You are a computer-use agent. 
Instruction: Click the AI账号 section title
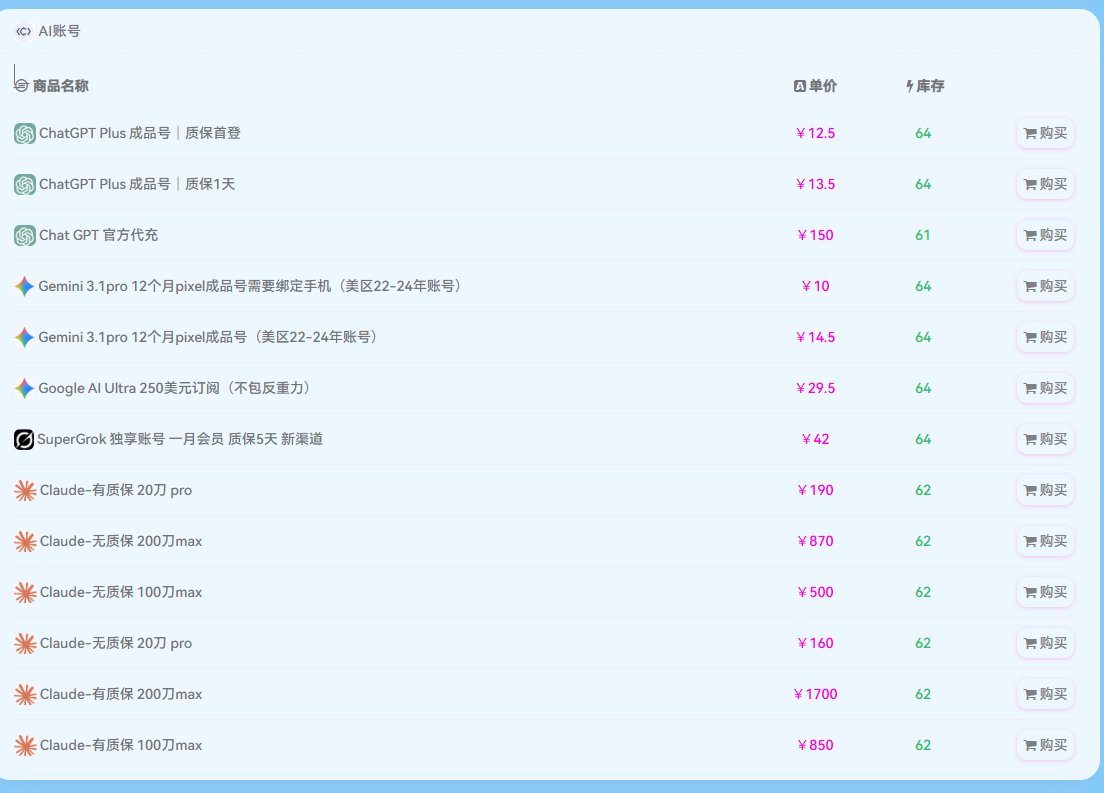click(x=59, y=31)
